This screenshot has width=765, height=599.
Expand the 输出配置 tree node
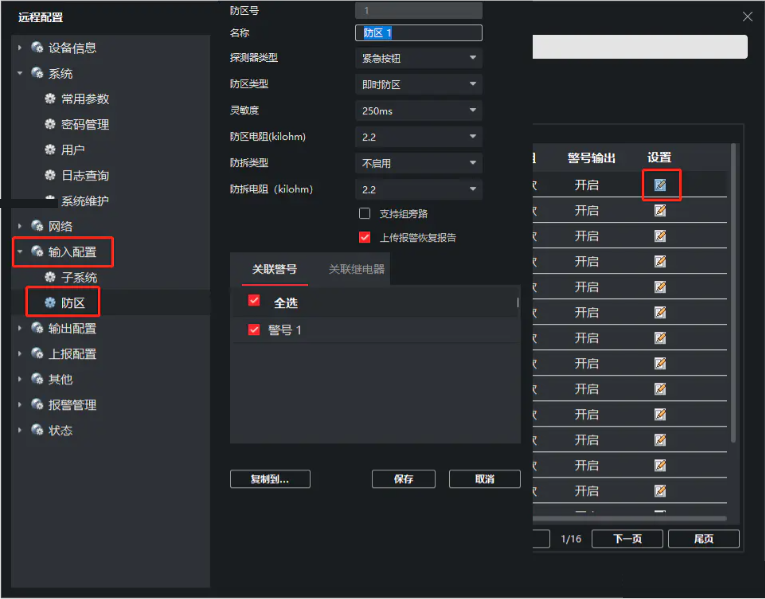click(x=20, y=329)
